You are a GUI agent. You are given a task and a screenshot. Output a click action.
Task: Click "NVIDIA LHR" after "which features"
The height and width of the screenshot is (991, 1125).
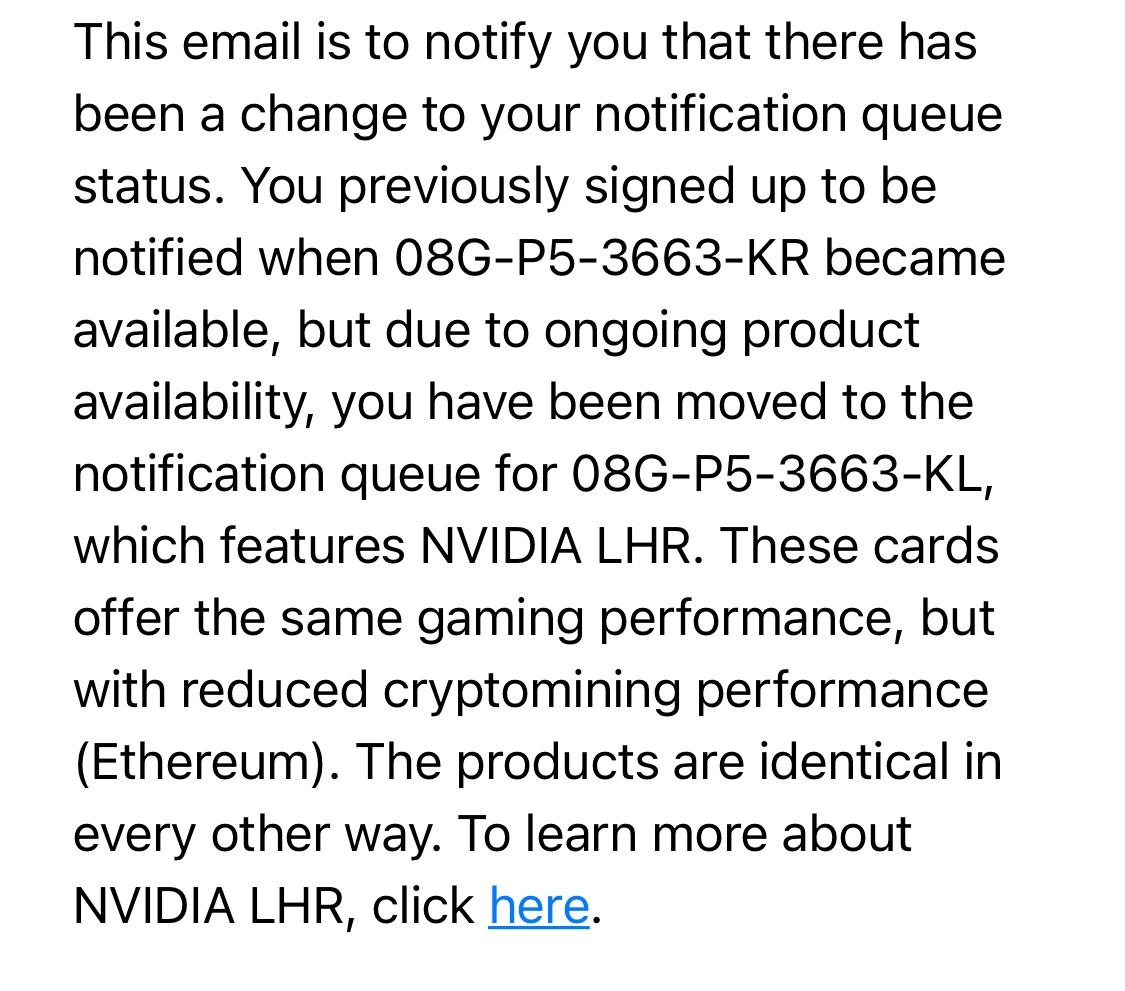click(x=555, y=545)
